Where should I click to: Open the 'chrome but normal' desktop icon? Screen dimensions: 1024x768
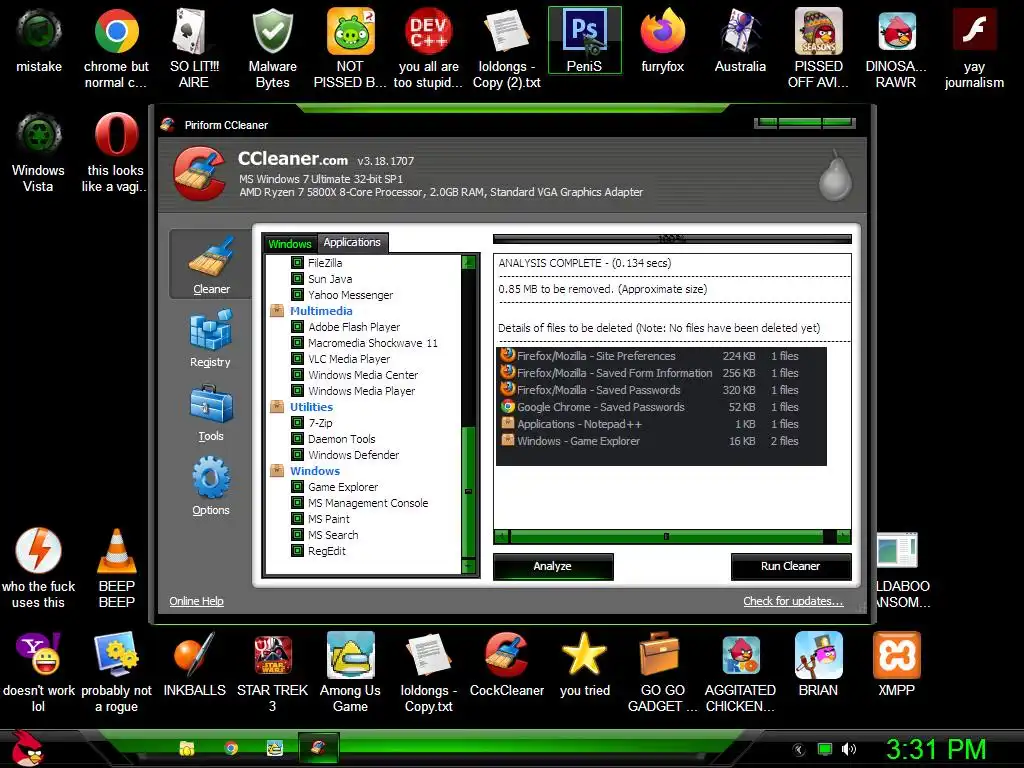pos(116,49)
